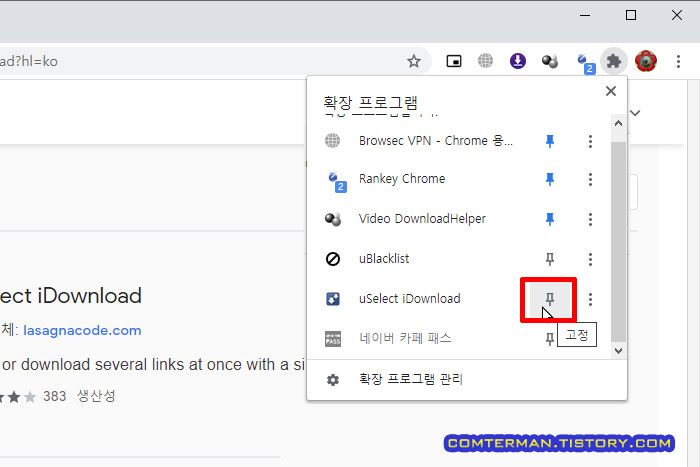Viewport: 700px width, 467px height.
Task: Unpin Rankey Chrome from the toolbar
Action: (x=550, y=179)
